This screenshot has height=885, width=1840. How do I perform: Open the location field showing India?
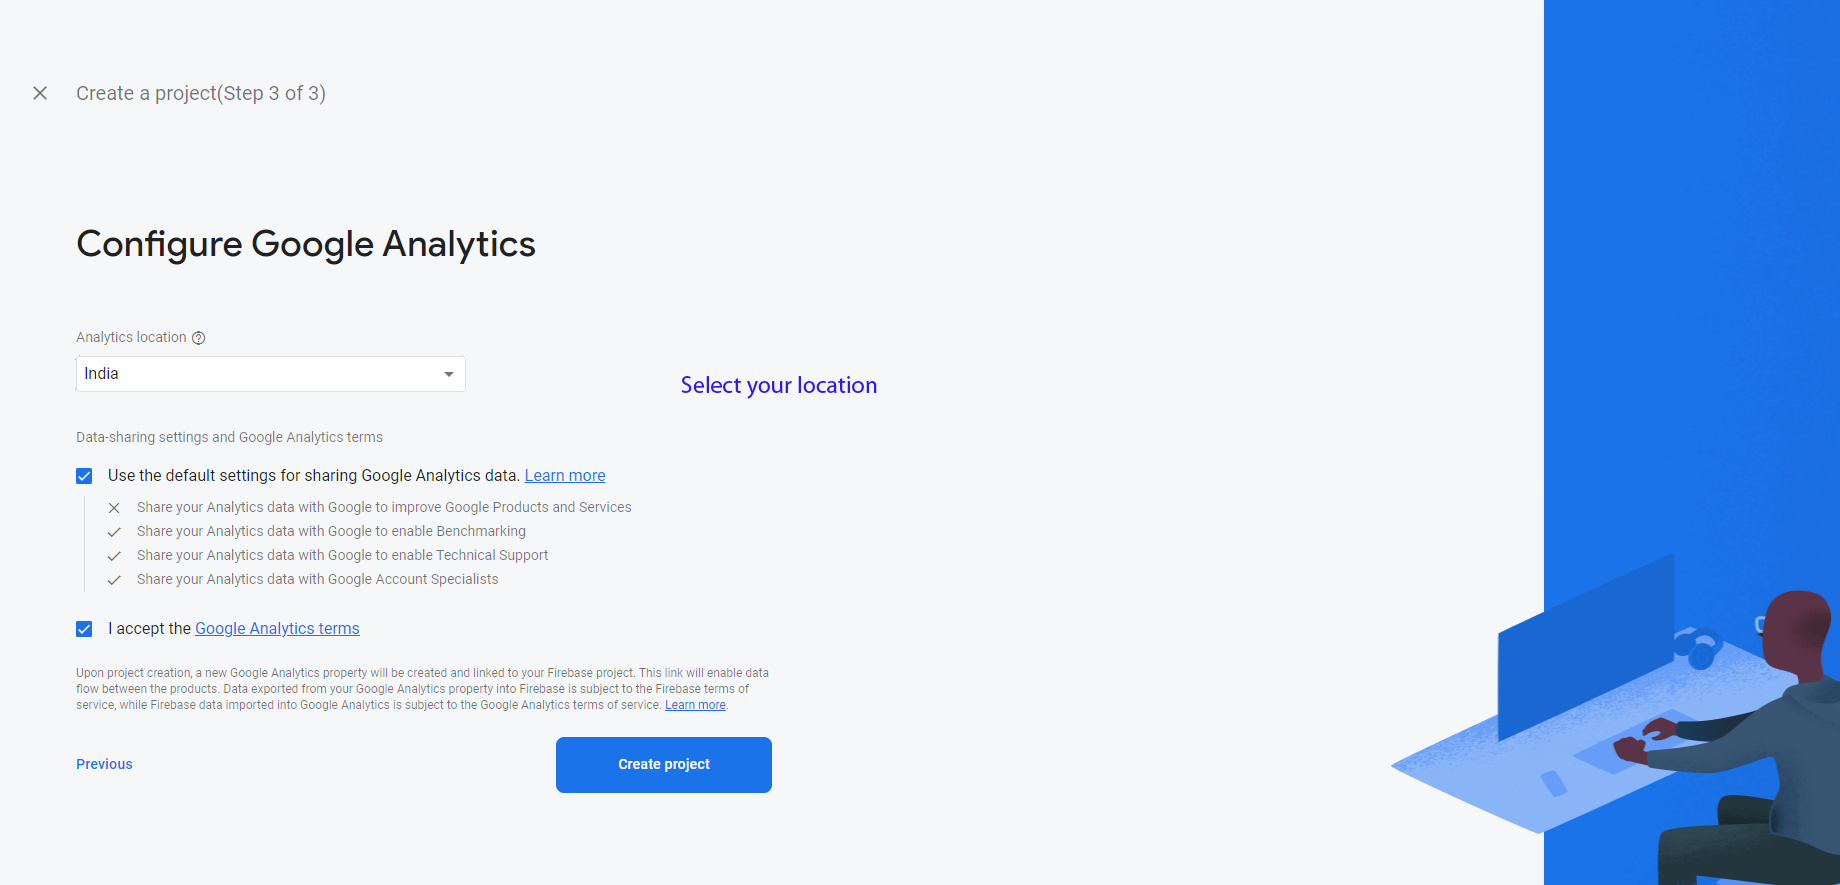point(260,374)
